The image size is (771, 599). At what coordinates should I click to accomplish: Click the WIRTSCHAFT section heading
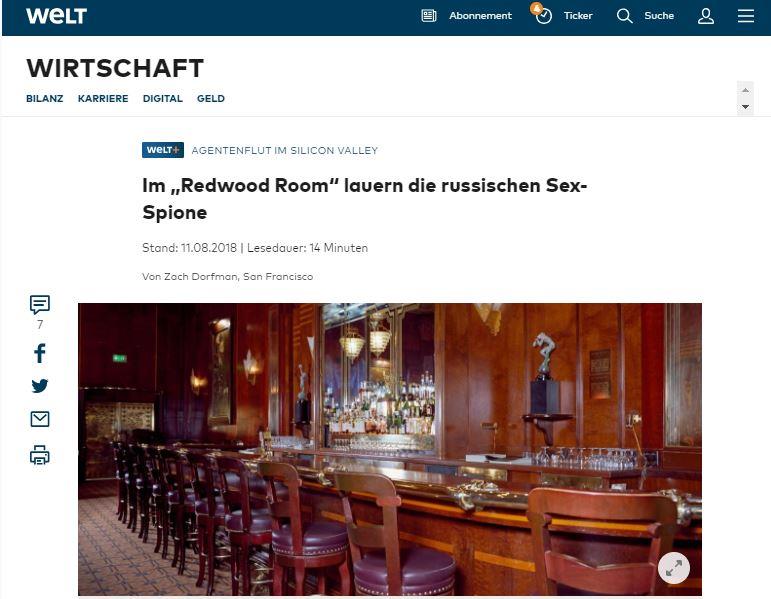tap(115, 68)
